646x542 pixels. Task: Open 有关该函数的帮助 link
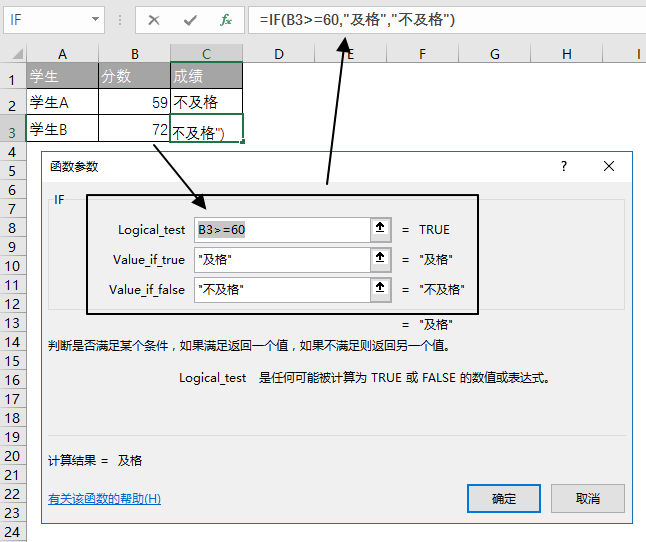[x=104, y=499]
